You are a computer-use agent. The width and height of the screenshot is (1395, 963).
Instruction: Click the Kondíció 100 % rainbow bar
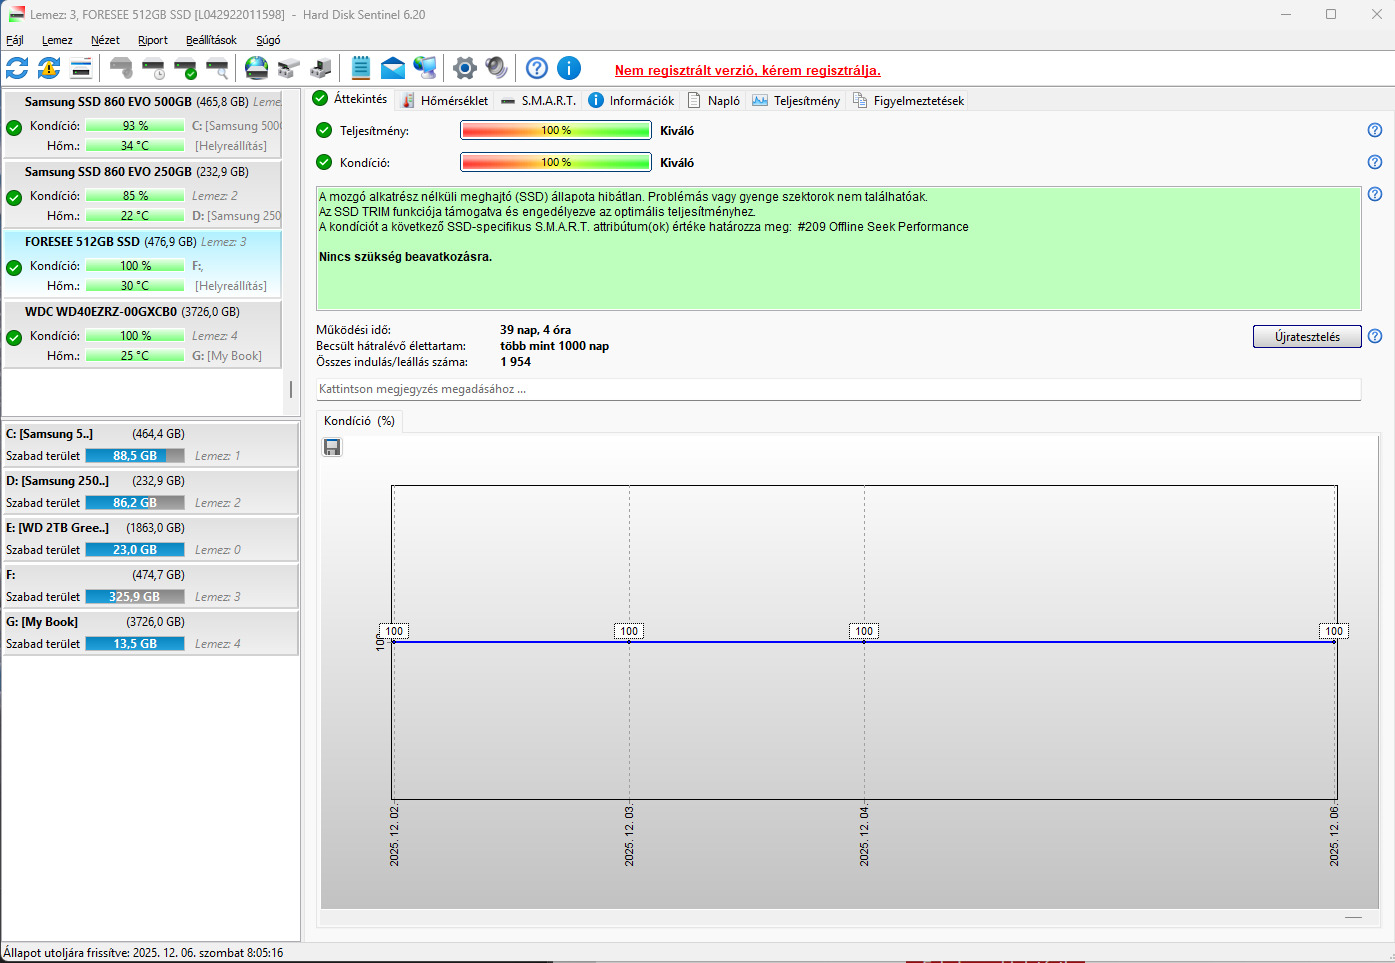point(556,162)
